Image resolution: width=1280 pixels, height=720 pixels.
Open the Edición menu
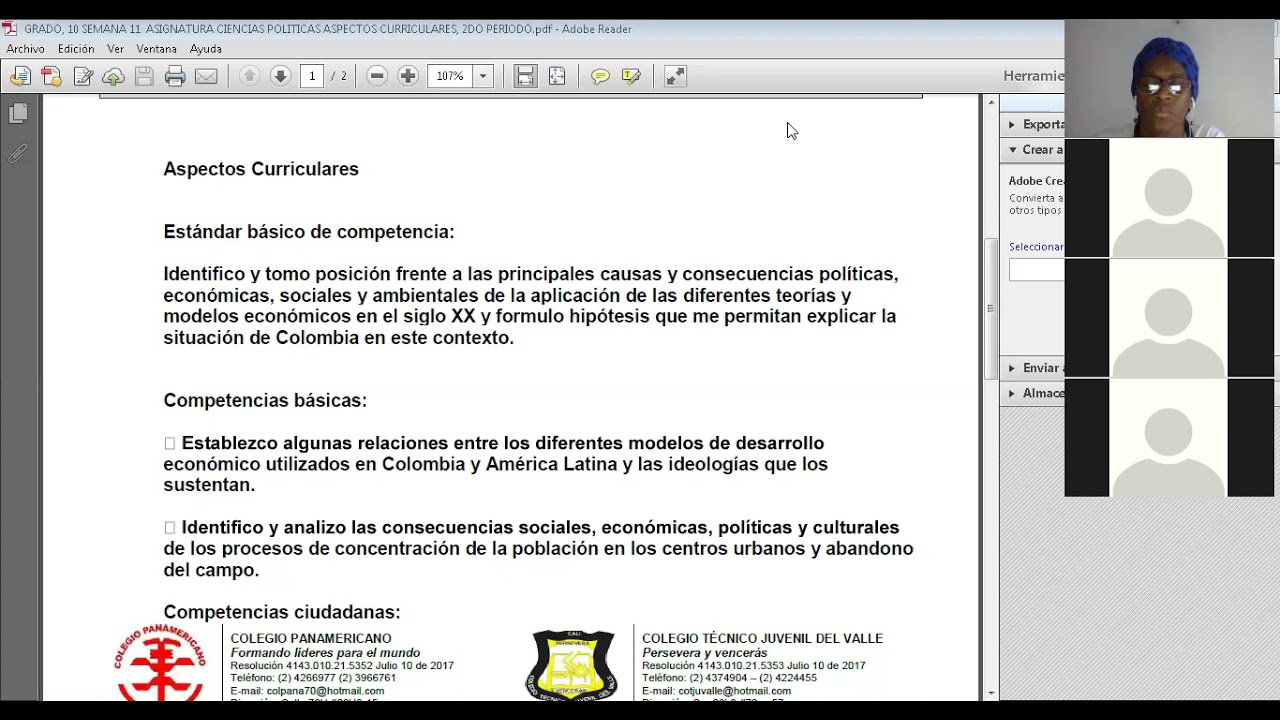click(76, 49)
